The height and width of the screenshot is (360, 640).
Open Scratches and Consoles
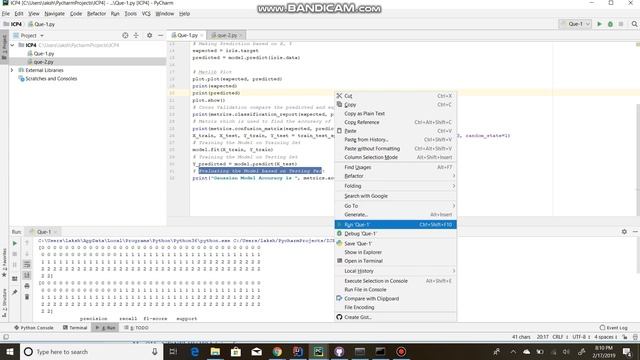(51, 79)
